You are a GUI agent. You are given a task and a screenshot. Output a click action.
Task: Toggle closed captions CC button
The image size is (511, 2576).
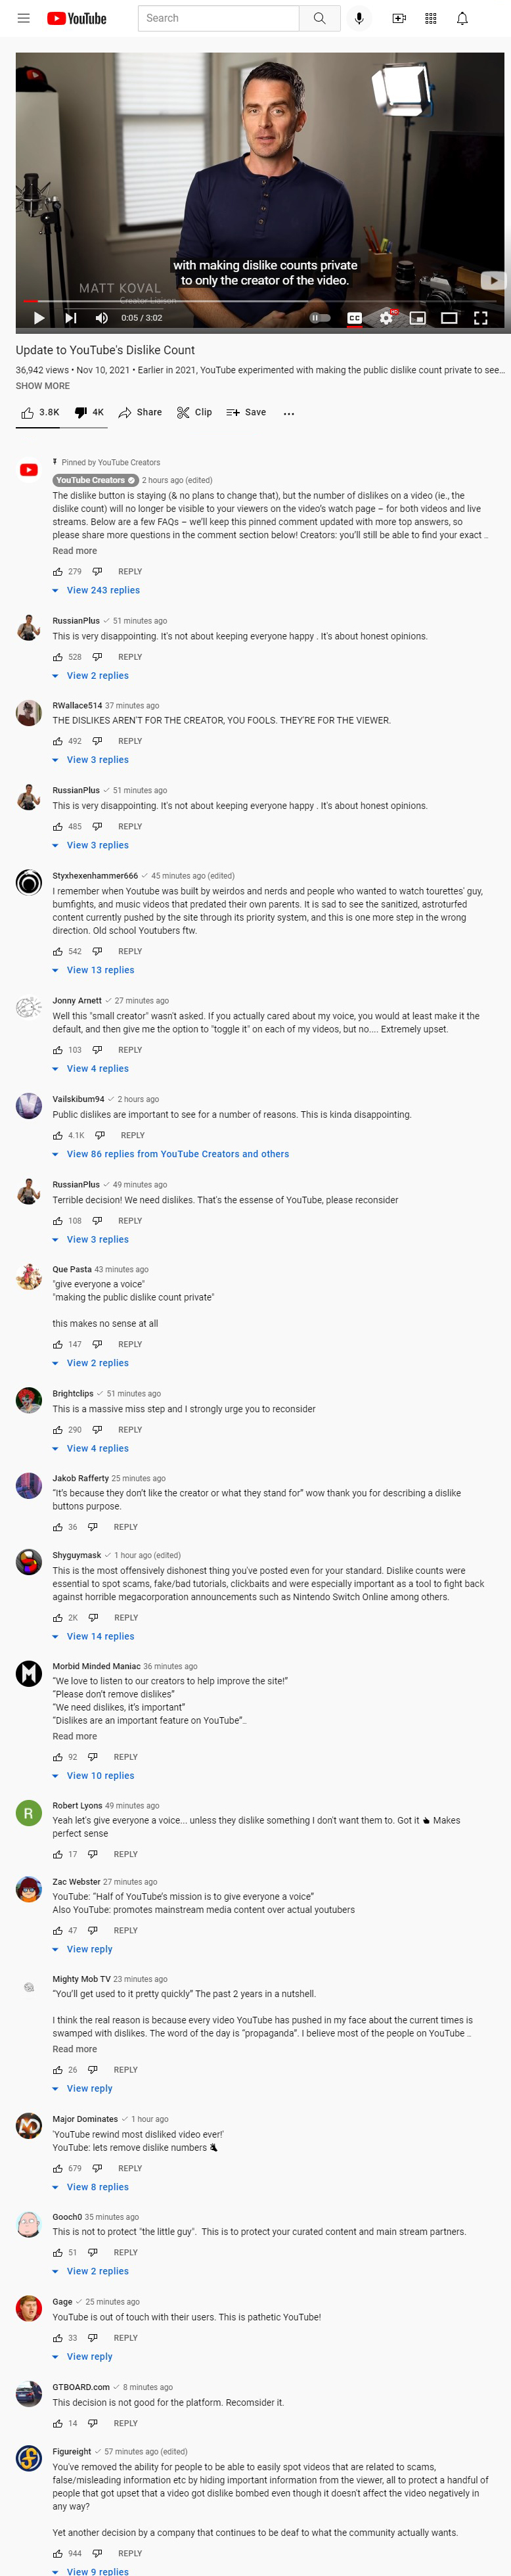click(354, 318)
